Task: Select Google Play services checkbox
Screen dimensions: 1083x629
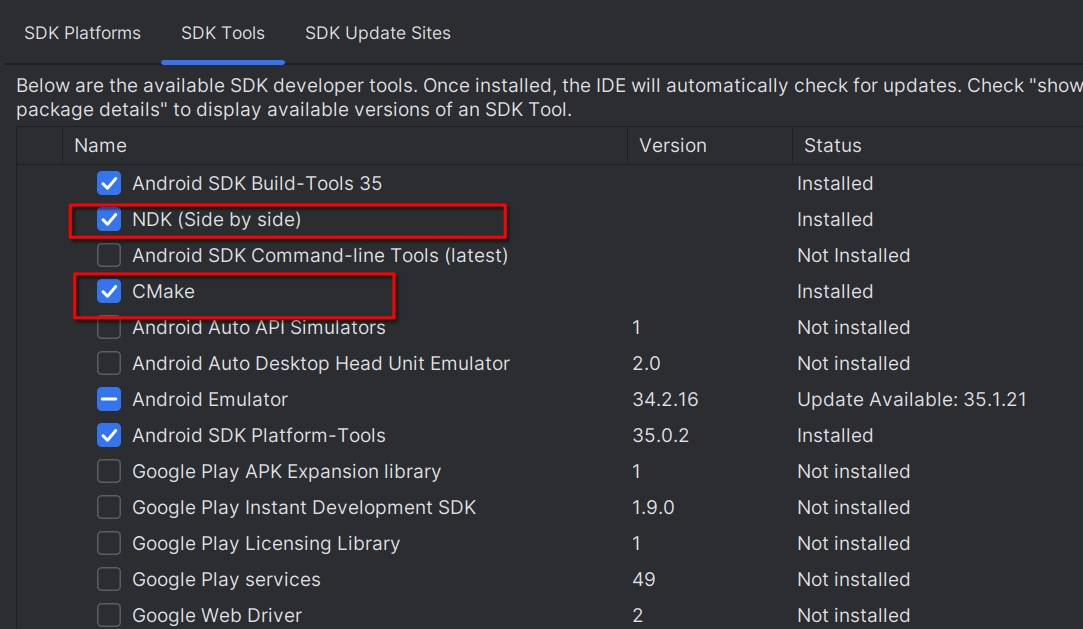Action: point(109,580)
